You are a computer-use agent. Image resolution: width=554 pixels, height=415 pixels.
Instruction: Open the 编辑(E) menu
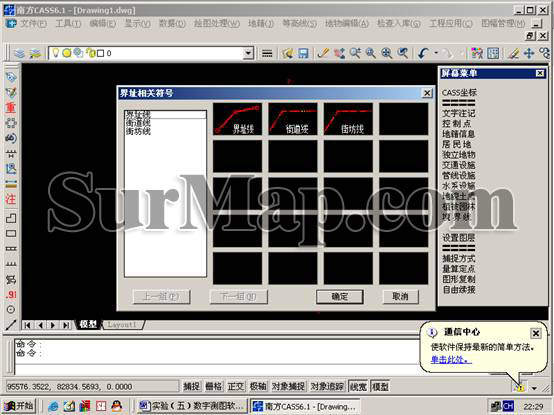click(102, 24)
